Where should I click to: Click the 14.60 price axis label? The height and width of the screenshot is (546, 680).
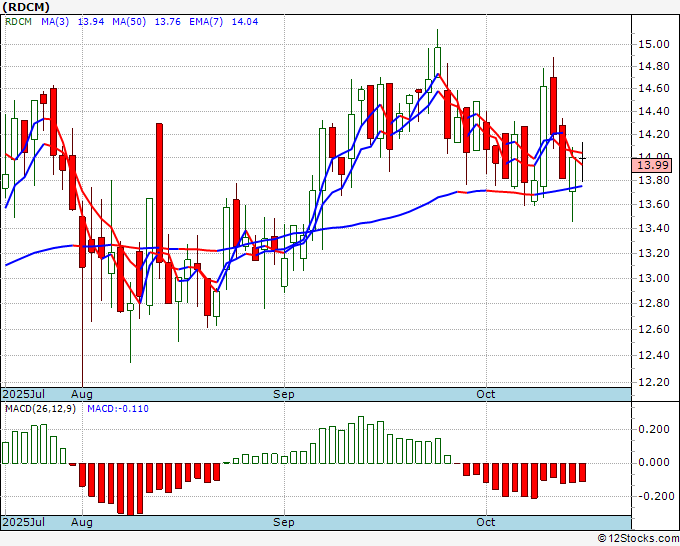click(x=654, y=88)
